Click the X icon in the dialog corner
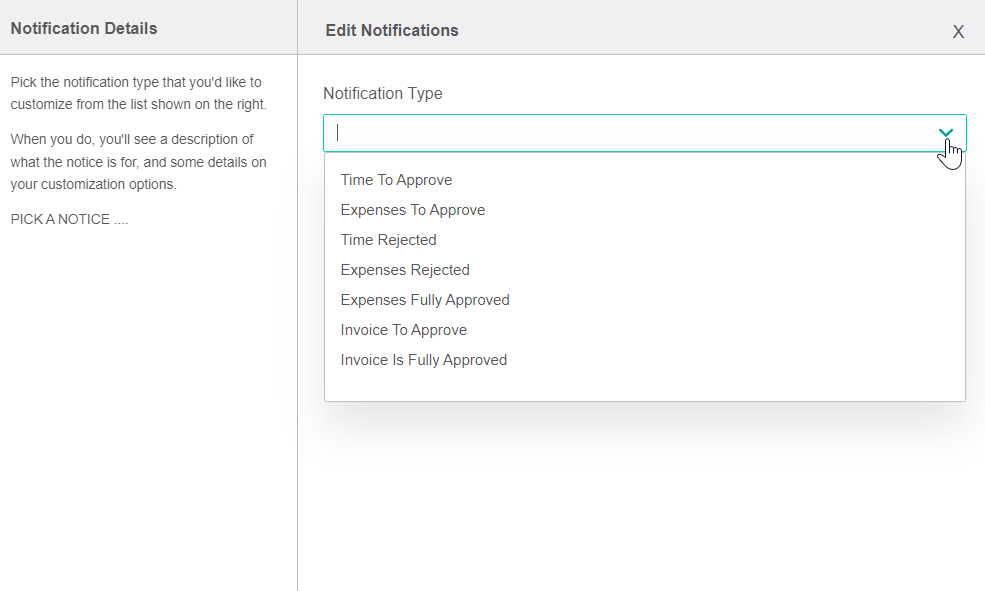This screenshot has width=985, height=591. 957,31
